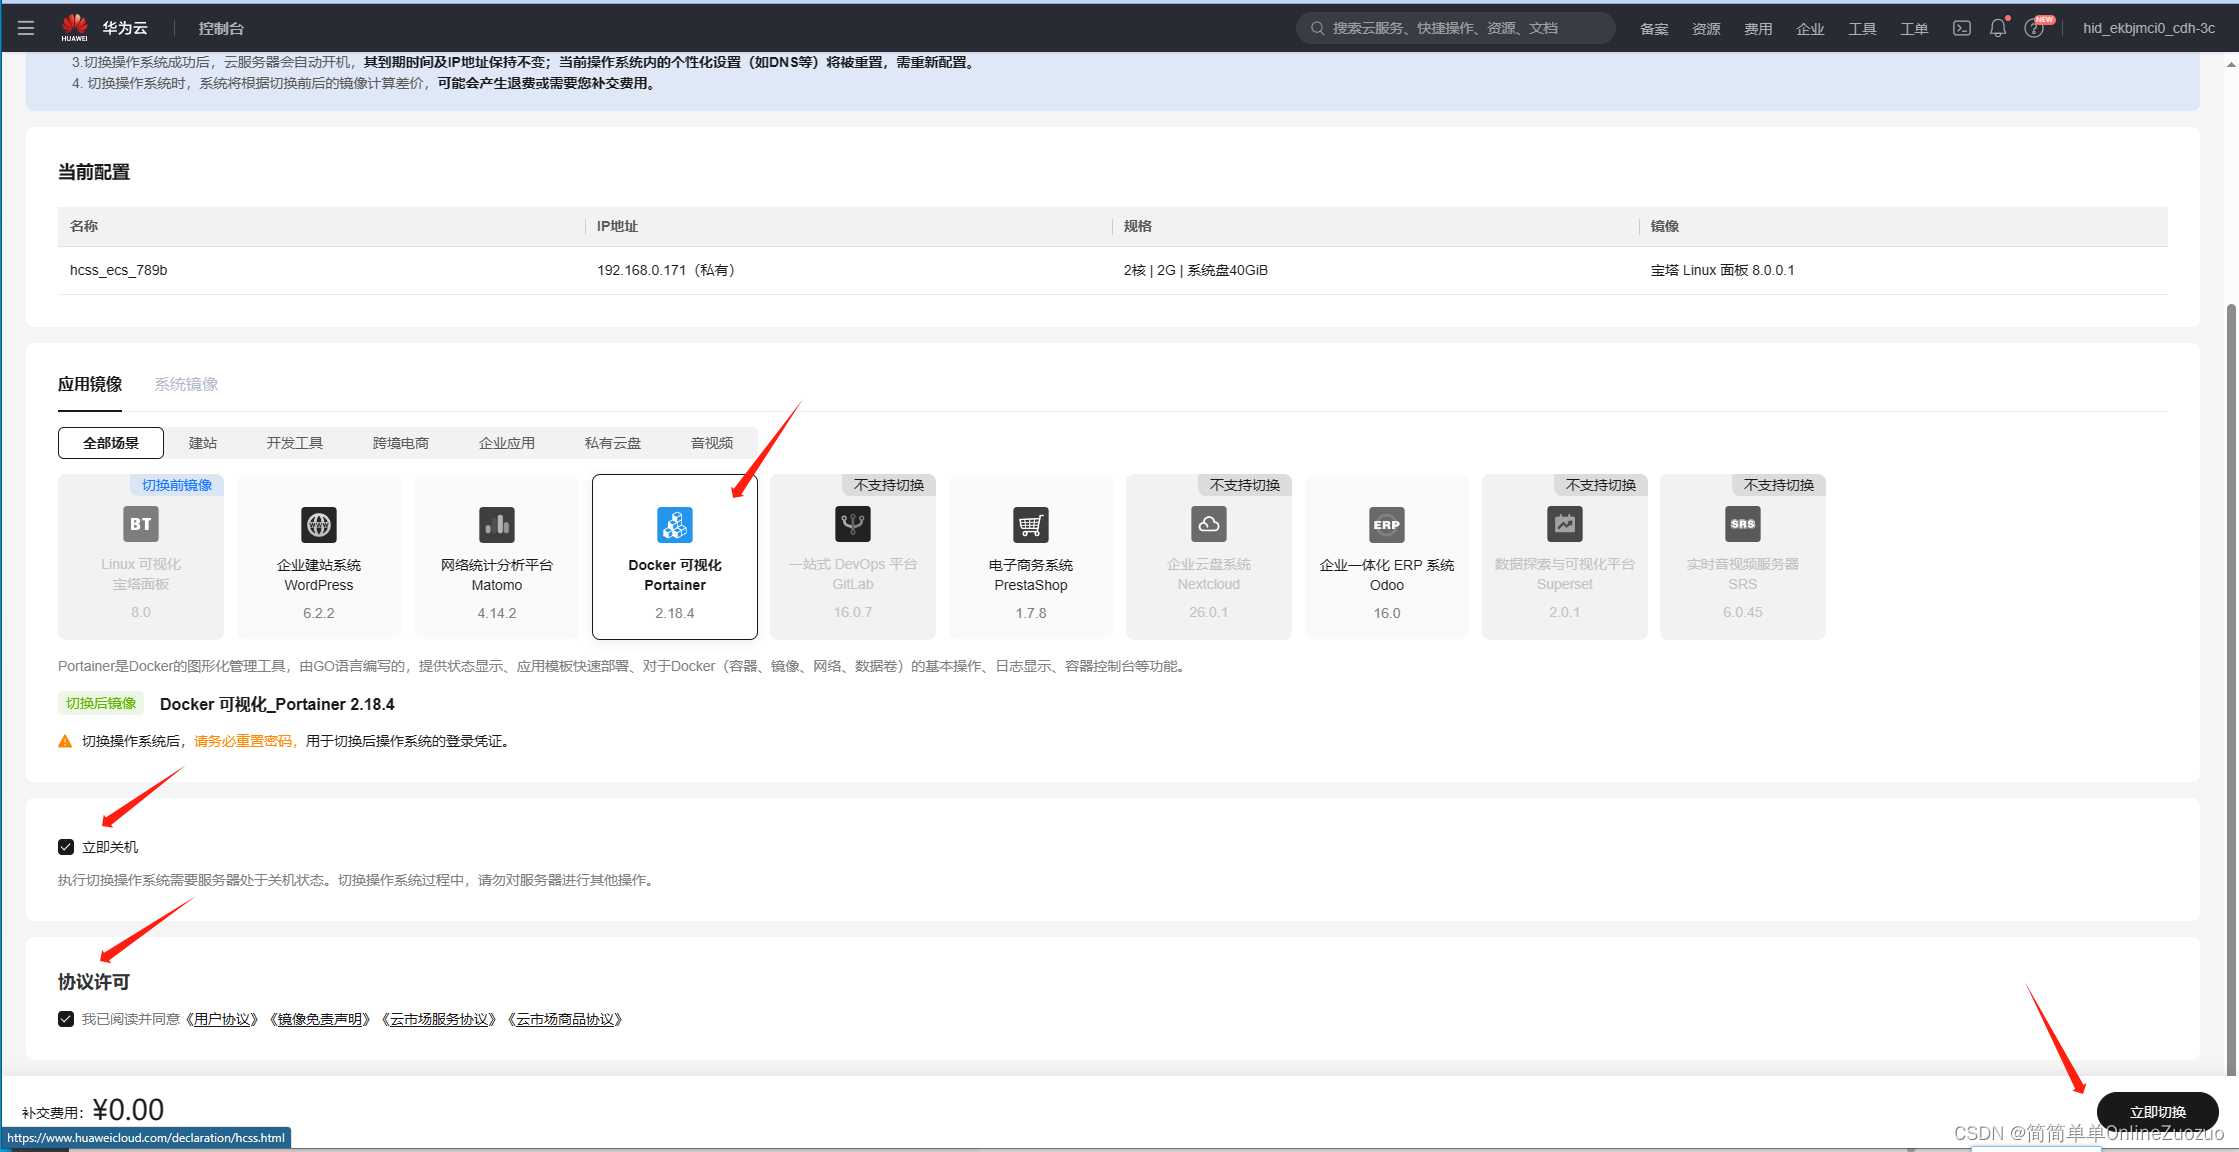The height and width of the screenshot is (1152, 2239).
Task: Click the 立即切换 button
Action: point(2157,1111)
